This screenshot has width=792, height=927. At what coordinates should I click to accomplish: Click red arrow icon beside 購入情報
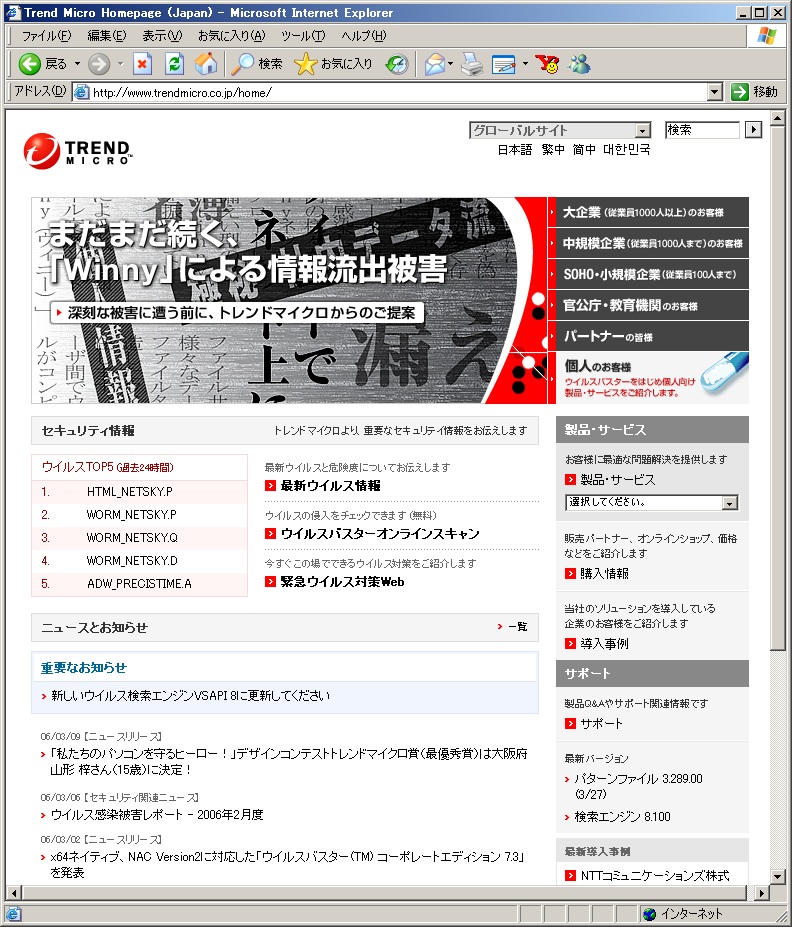pyautogui.click(x=570, y=573)
